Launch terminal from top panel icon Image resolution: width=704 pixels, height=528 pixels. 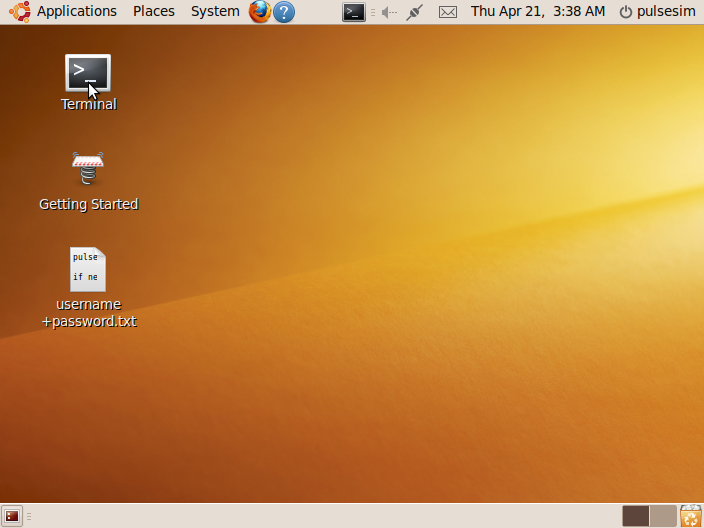click(x=354, y=12)
